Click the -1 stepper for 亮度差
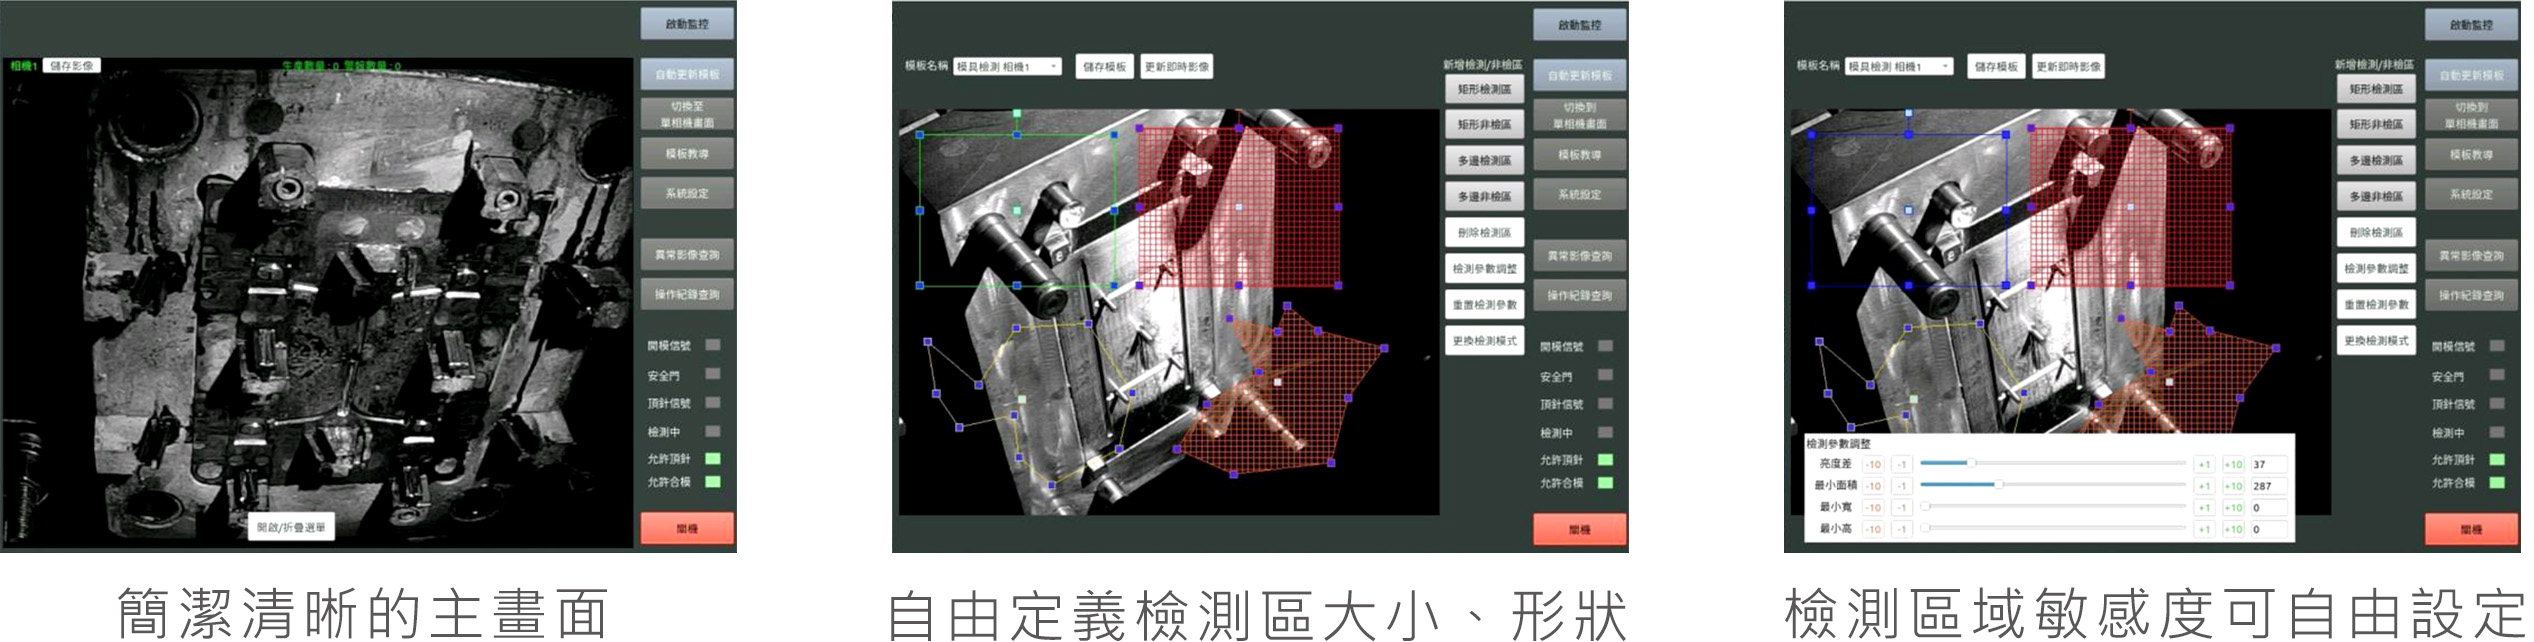The image size is (2534, 642). [1901, 464]
